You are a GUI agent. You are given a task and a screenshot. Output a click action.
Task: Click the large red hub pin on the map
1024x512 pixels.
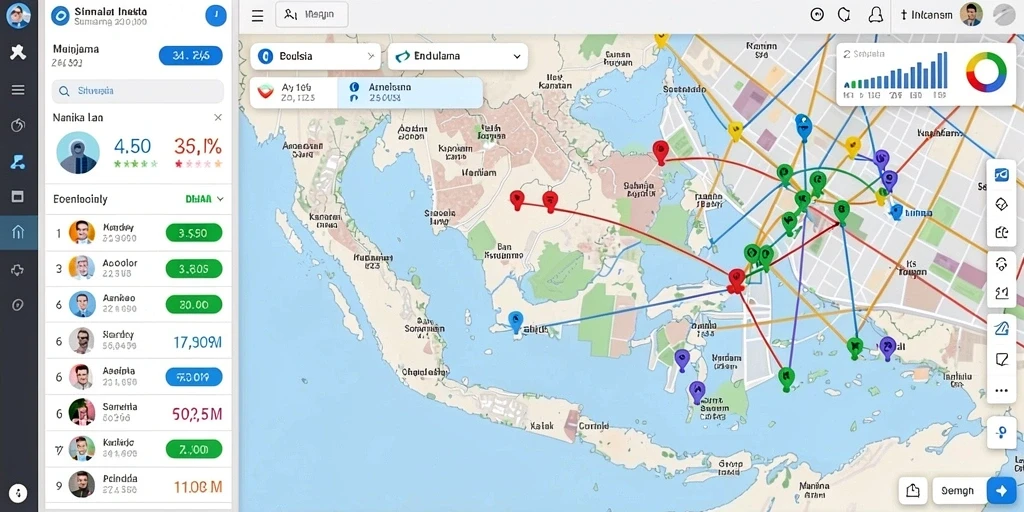737,280
